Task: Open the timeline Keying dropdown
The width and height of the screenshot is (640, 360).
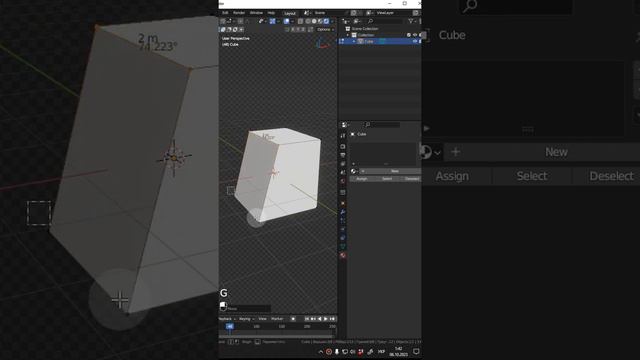Action: click(x=247, y=319)
